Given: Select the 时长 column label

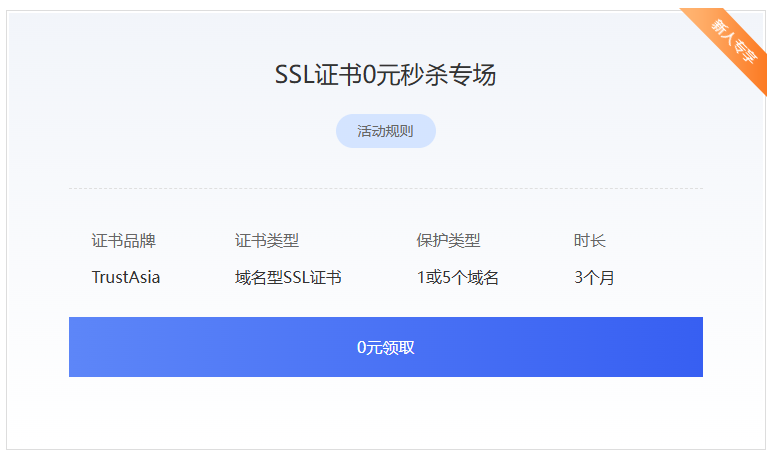Looking at the screenshot, I should tap(589, 240).
